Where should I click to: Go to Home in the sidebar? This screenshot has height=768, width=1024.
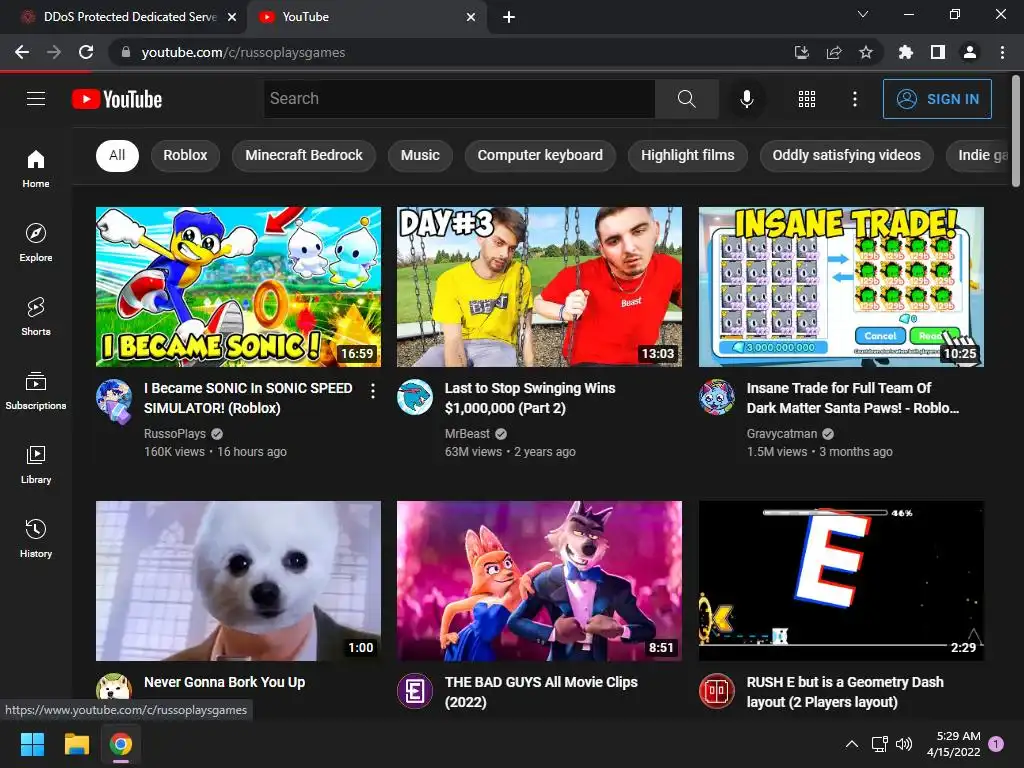(36, 168)
